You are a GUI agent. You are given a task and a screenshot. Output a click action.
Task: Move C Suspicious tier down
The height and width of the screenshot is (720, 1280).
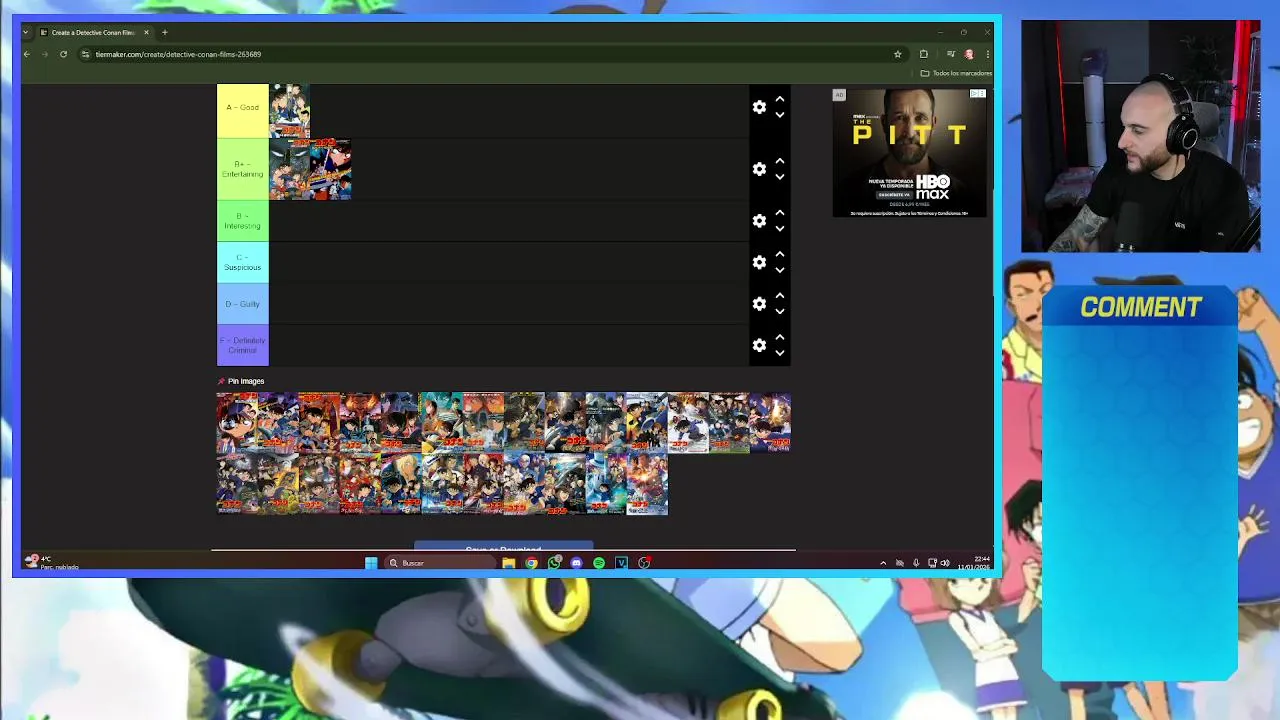pyautogui.click(x=780, y=270)
